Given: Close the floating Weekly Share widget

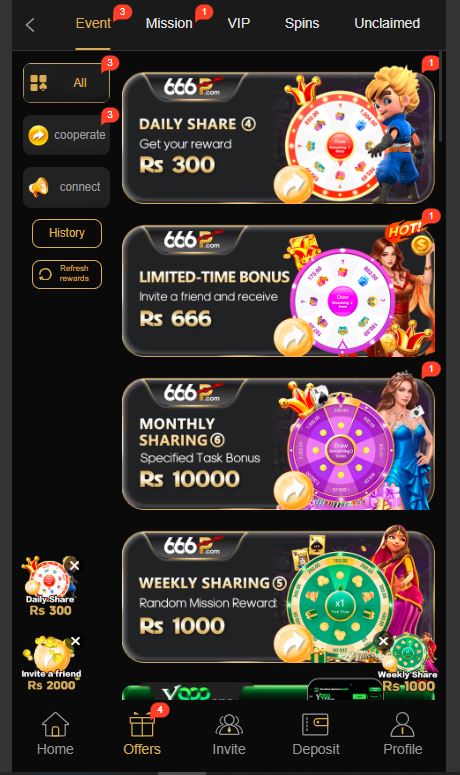Looking at the screenshot, I should pyautogui.click(x=383, y=641).
